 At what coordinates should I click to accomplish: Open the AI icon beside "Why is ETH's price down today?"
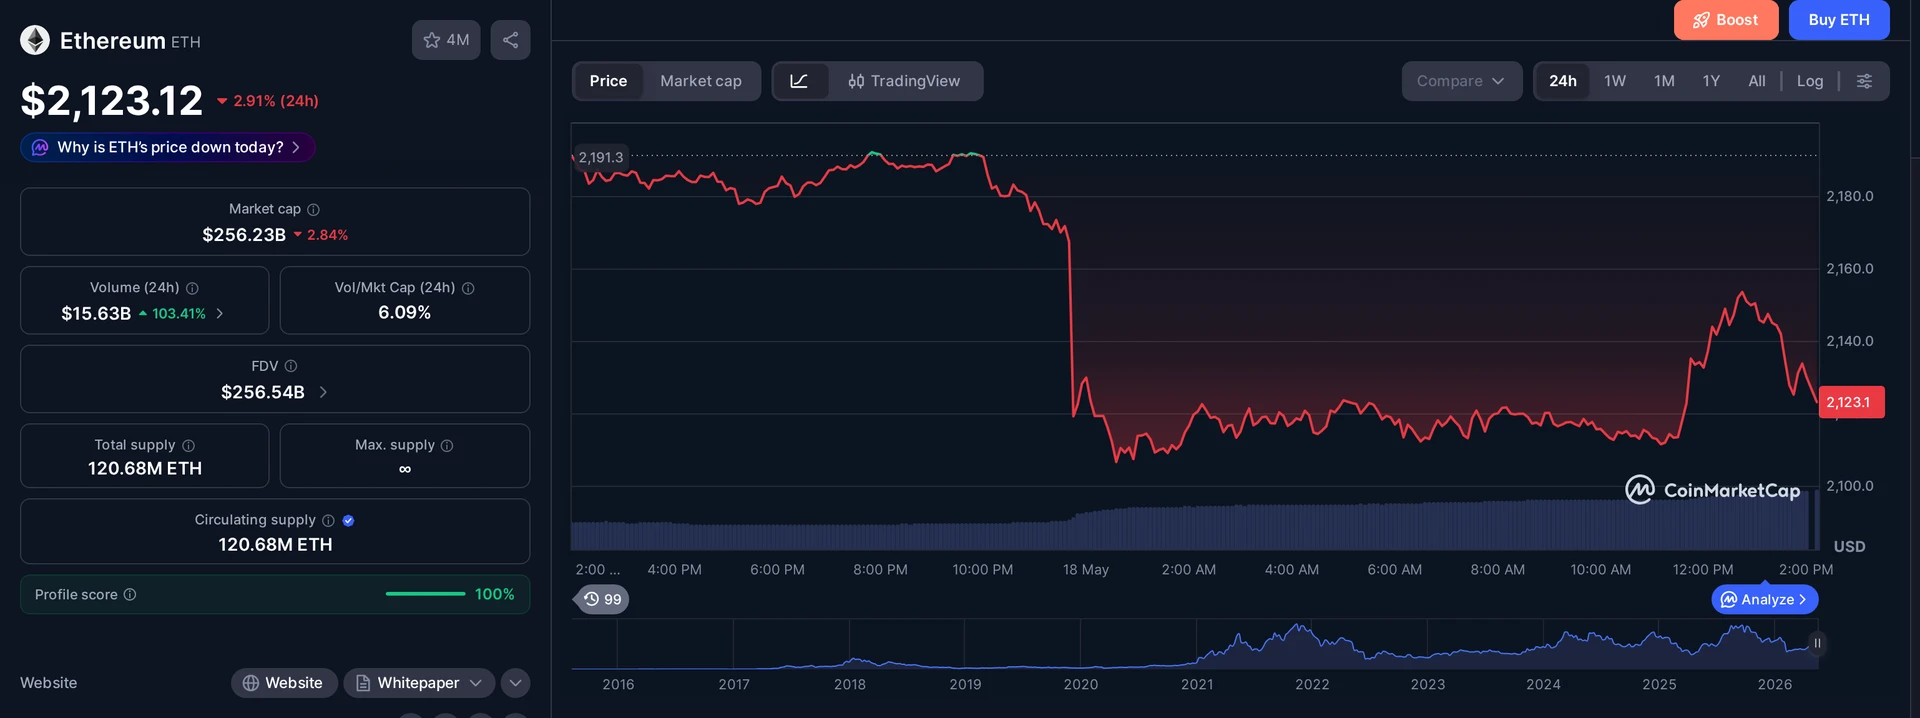(x=40, y=147)
